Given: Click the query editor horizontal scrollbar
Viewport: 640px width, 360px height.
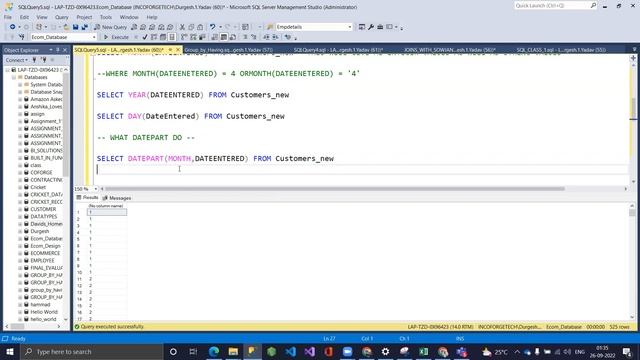Looking at the screenshot, I should pos(335,189).
